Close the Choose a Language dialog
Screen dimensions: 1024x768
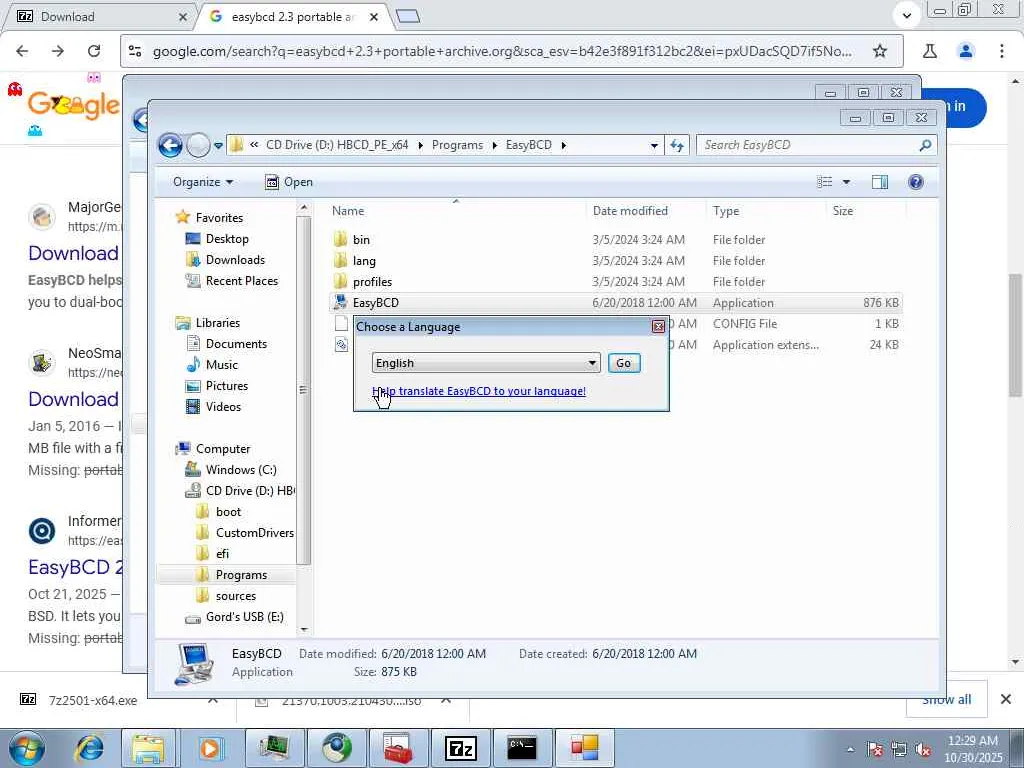pos(658,327)
